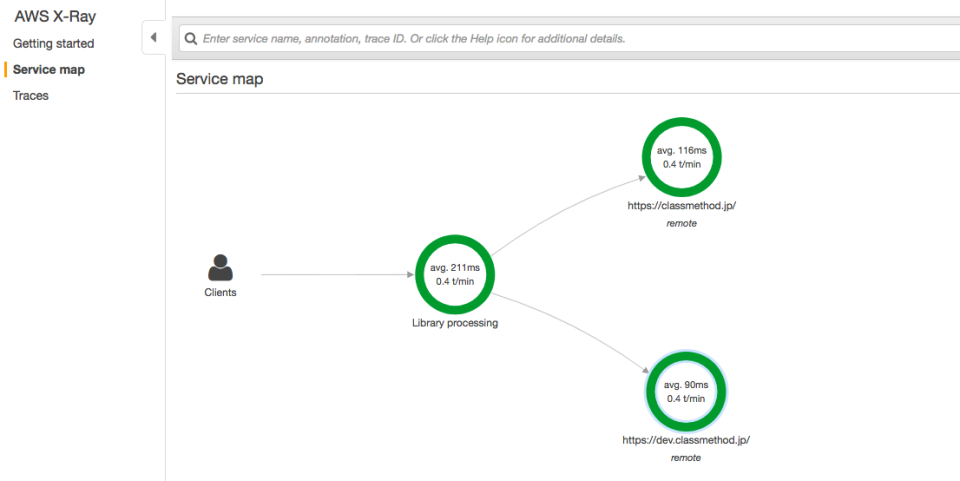Viewport: 960px width, 481px height.
Task: Click the https://classmethod.jp/ node label
Action: point(681,206)
